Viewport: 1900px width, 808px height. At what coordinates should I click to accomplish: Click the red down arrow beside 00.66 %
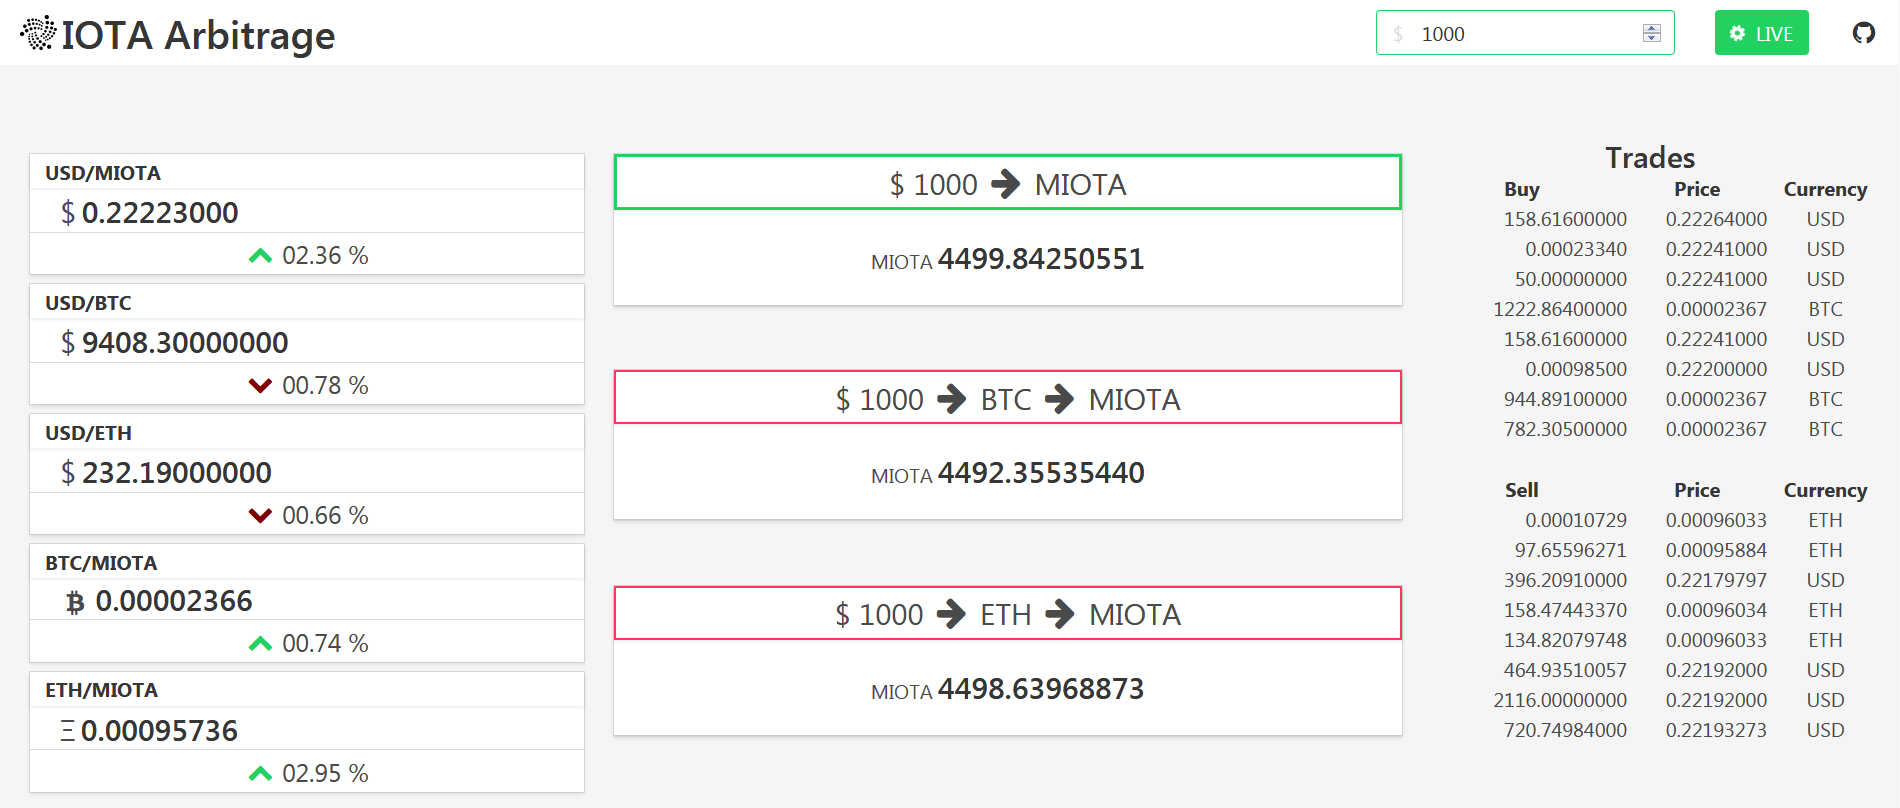[260, 516]
